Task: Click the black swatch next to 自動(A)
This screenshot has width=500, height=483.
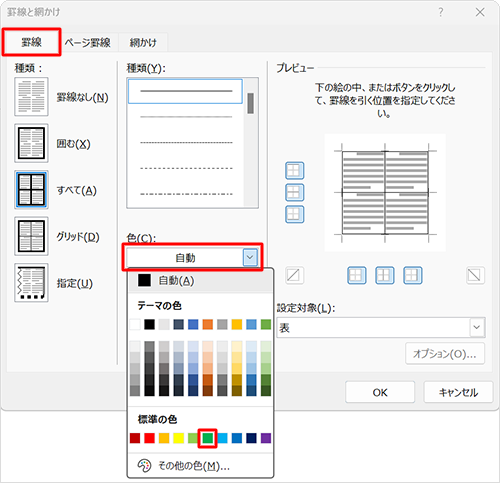Action: pos(144,280)
